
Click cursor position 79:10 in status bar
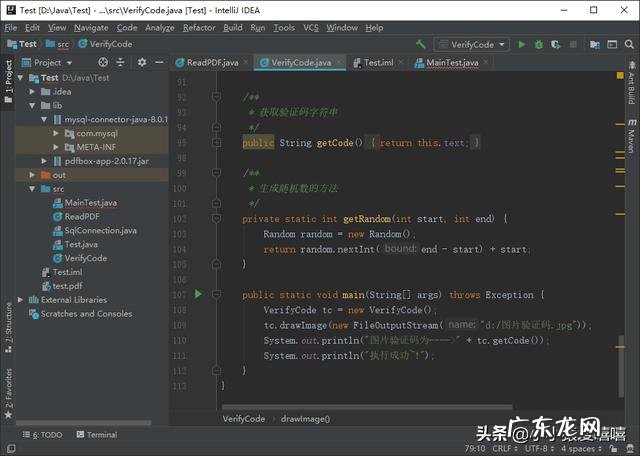475,449
